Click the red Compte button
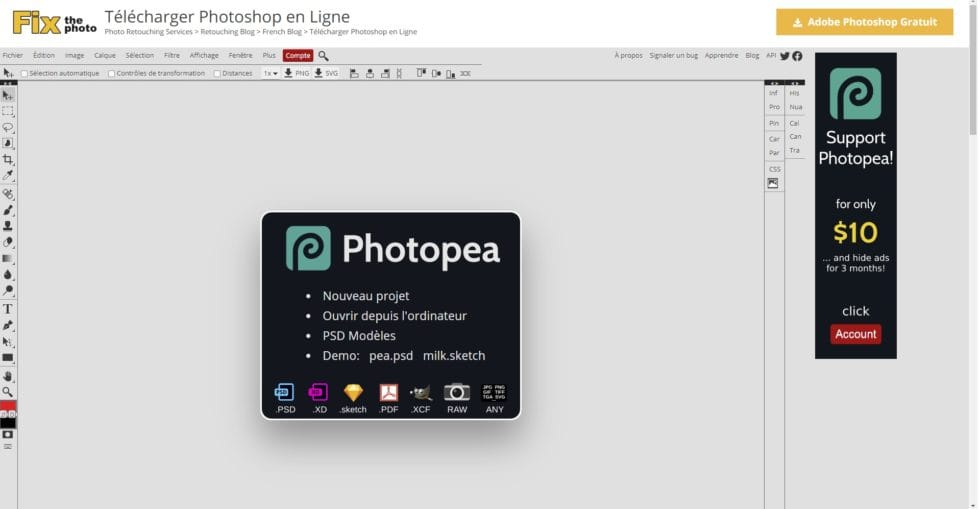Viewport: 980px width, 509px height. pos(298,56)
